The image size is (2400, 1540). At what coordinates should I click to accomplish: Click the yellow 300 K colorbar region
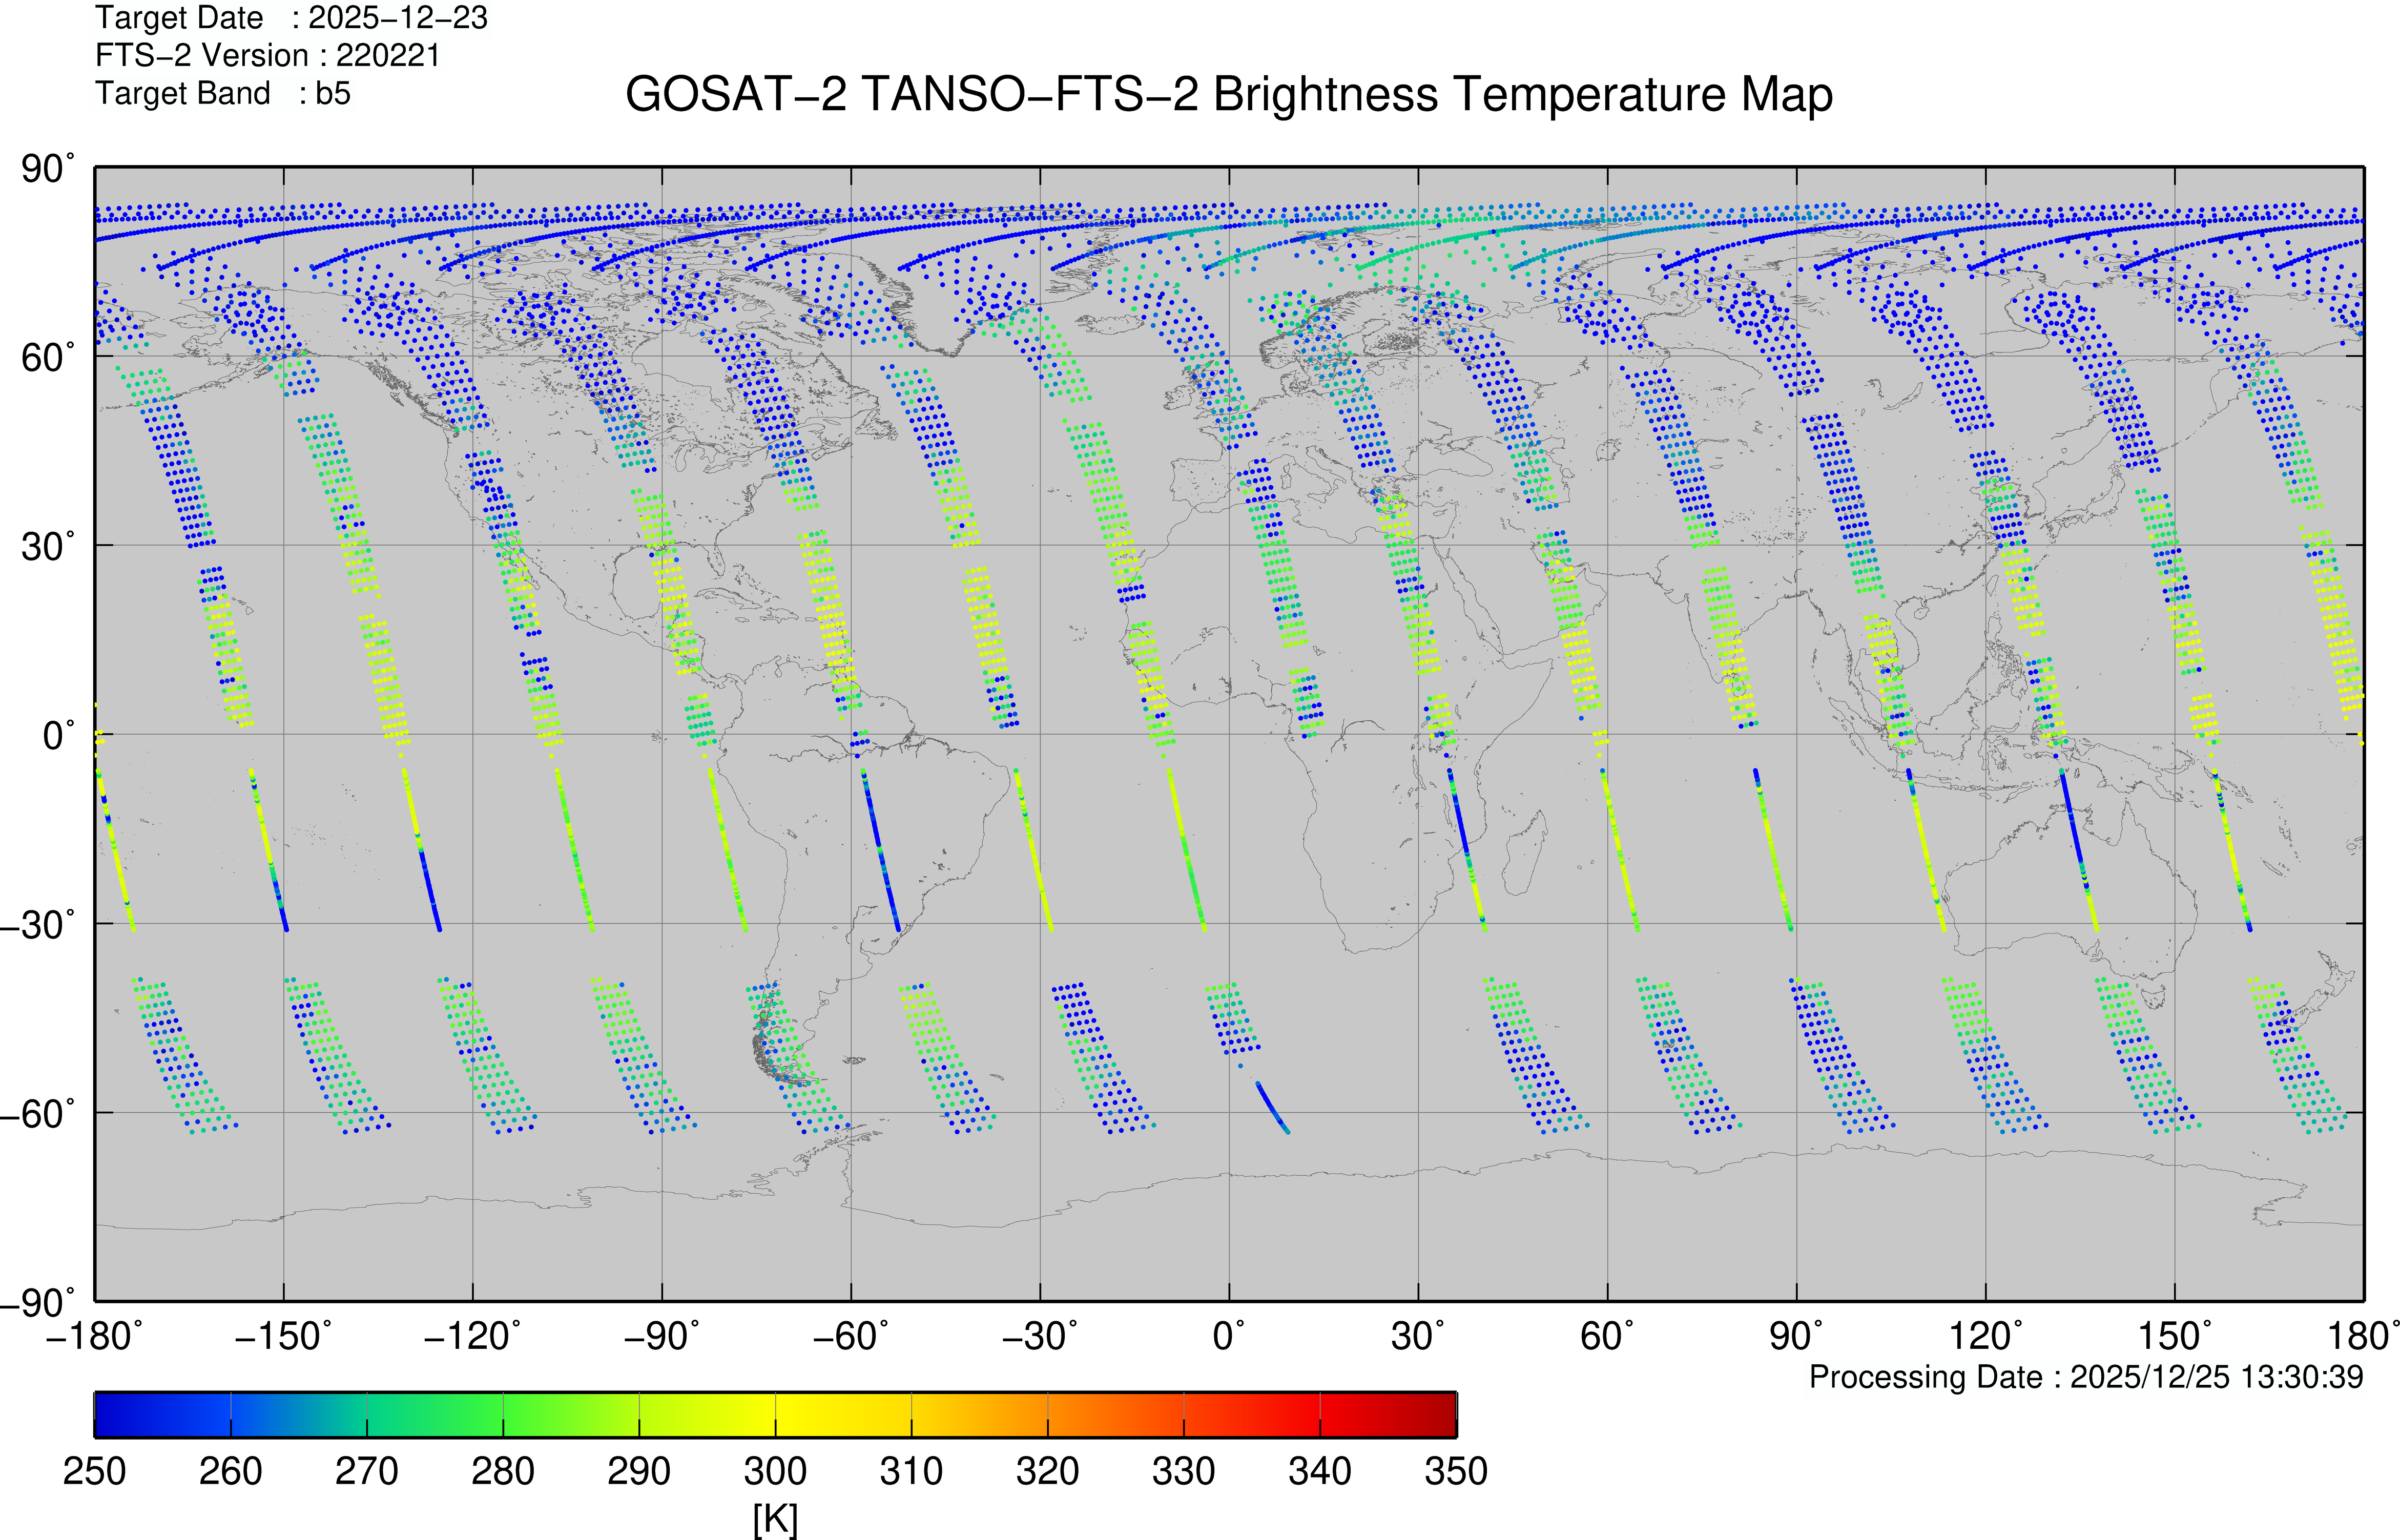pos(775,1414)
